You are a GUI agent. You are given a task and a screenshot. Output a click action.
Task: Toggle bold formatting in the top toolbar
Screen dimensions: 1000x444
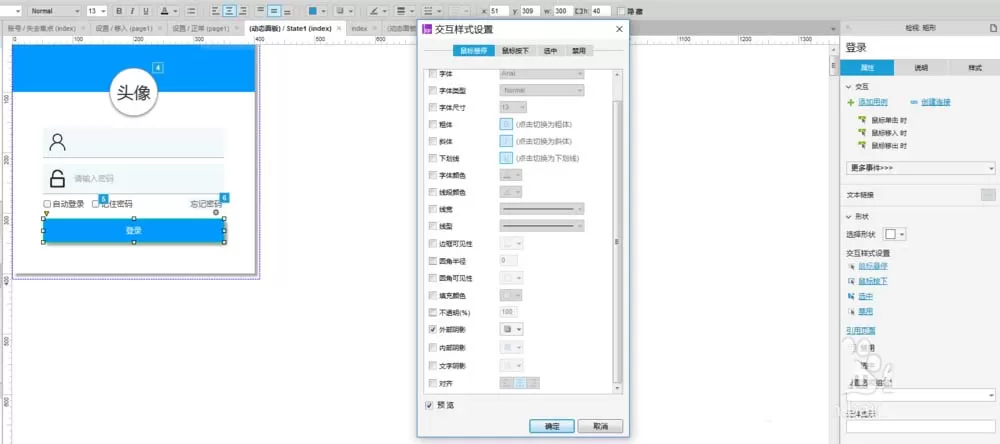(119, 11)
